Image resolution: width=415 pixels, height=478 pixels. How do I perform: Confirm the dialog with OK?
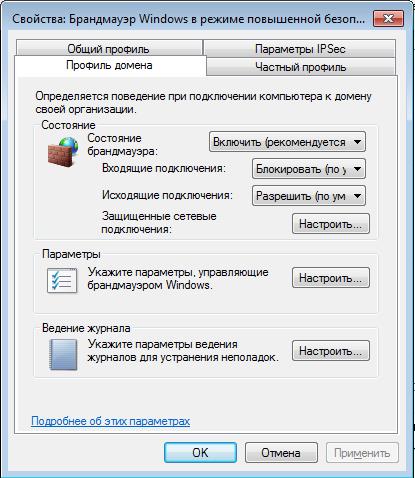click(200, 453)
